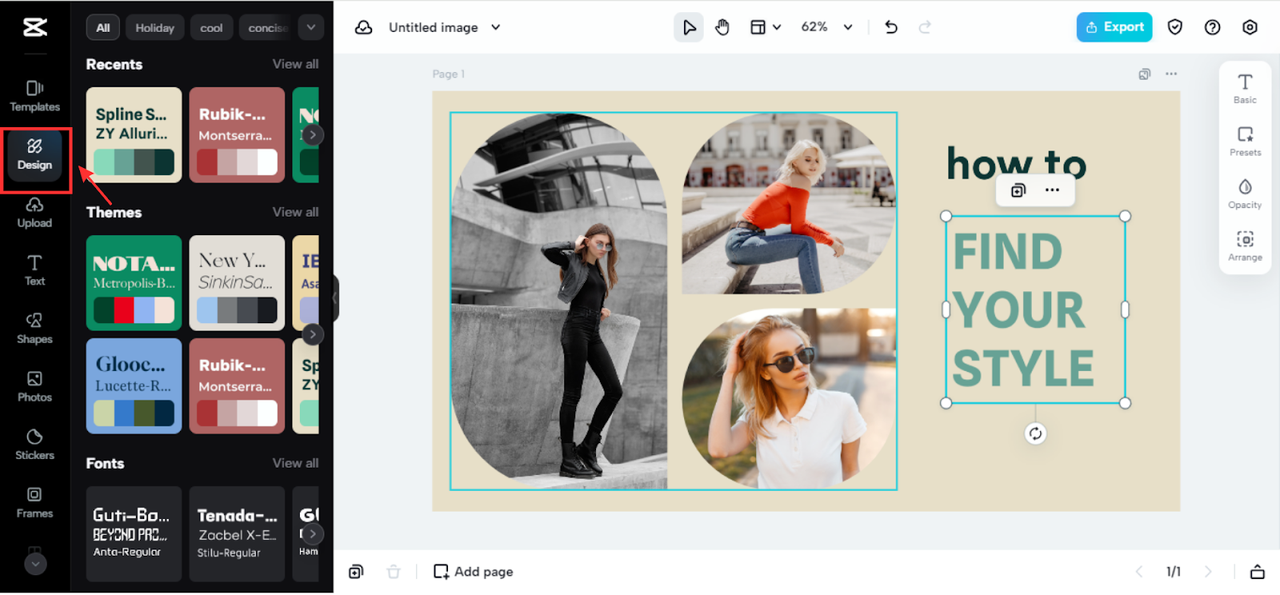Apply the NOTA Metropolis-B theme
The image size is (1280, 595).
coord(134,283)
